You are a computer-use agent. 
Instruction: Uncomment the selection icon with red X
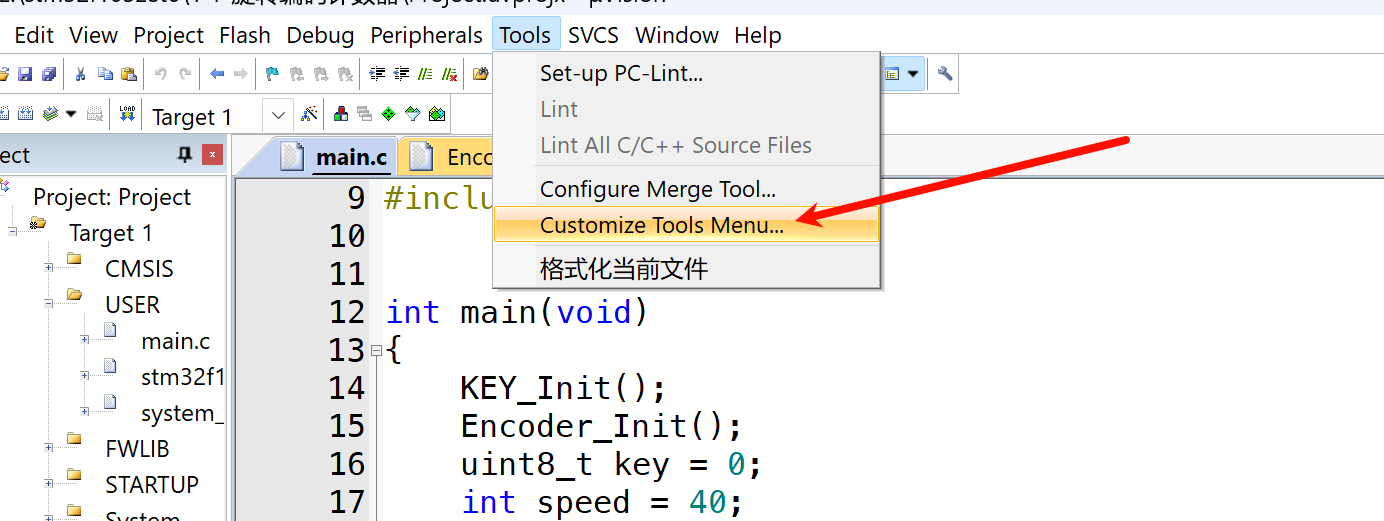pyautogui.click(x=449, y=74)
